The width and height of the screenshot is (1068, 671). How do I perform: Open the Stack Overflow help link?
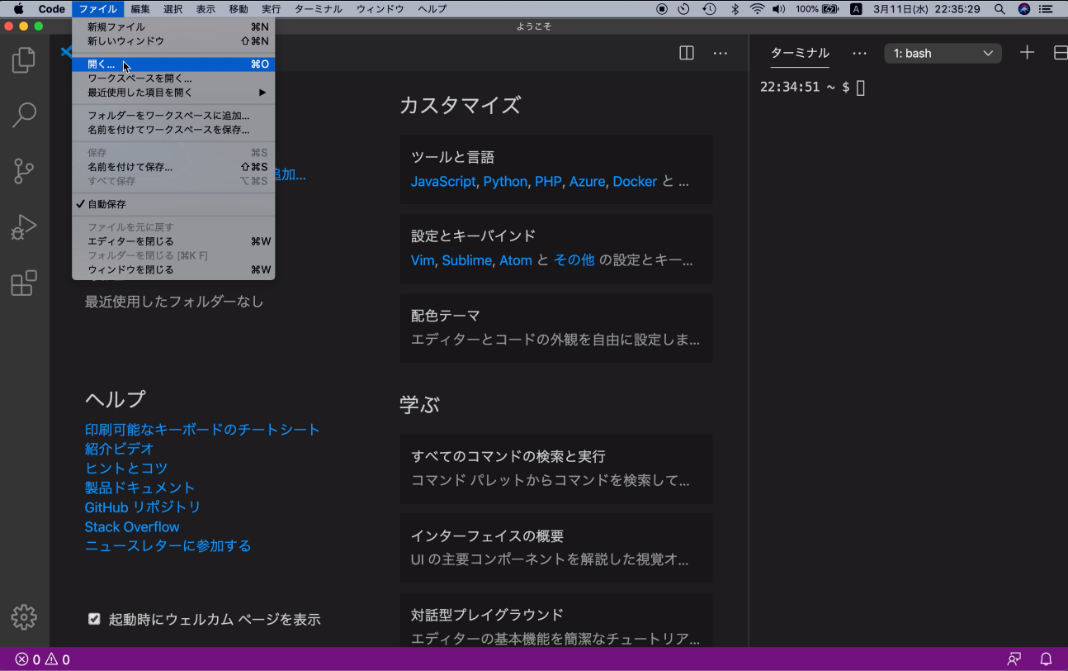click(131, 527)
